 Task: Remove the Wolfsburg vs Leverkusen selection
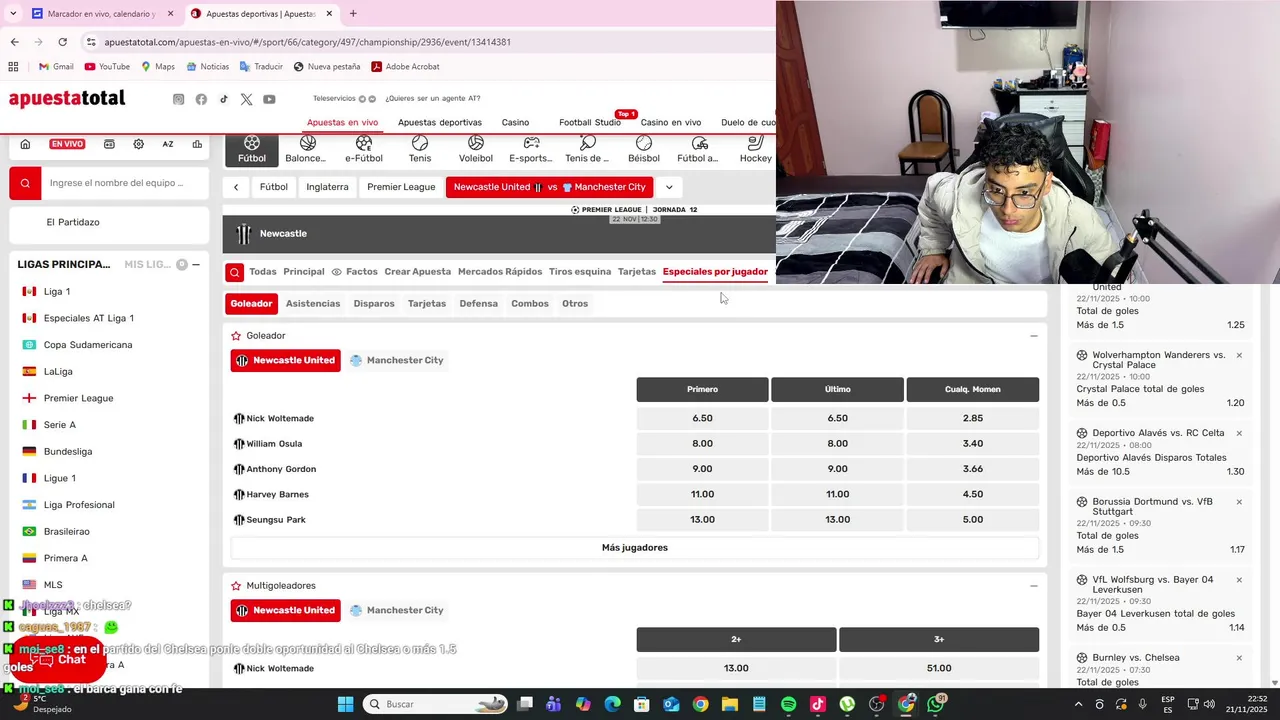click(1239, 580)
